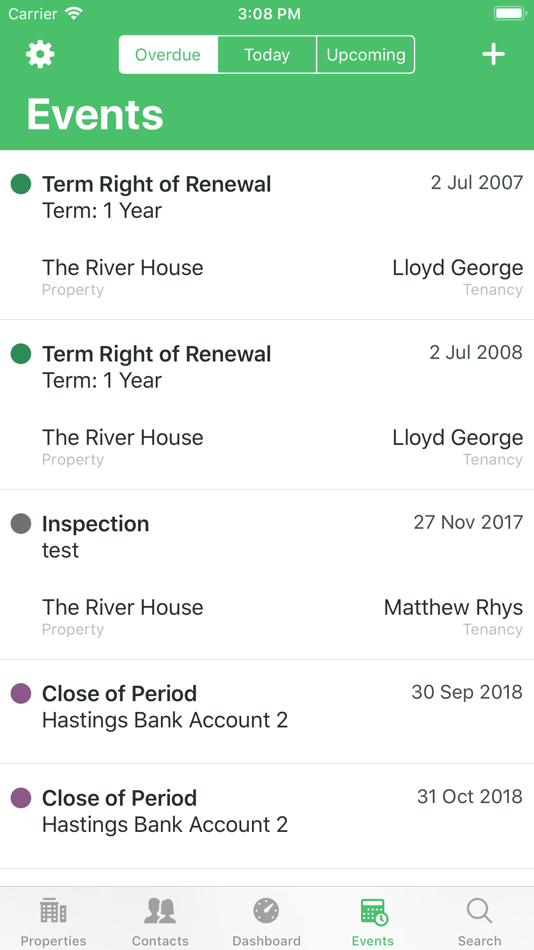Open the Contacts people icon tab

click(160, 922)
